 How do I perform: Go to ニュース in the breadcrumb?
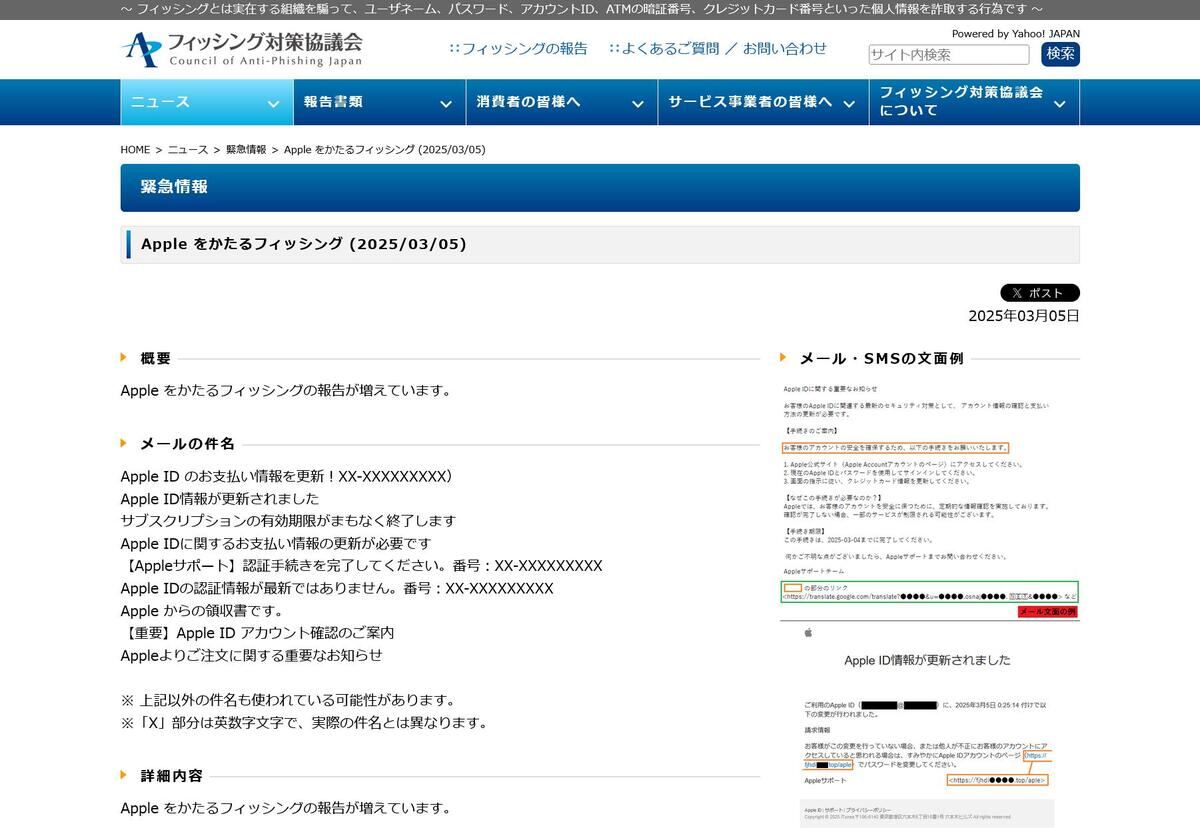point(188,150)
